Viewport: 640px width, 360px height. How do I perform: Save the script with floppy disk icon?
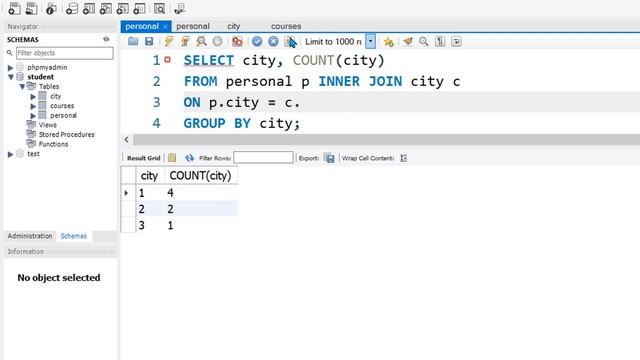point(149,41)
